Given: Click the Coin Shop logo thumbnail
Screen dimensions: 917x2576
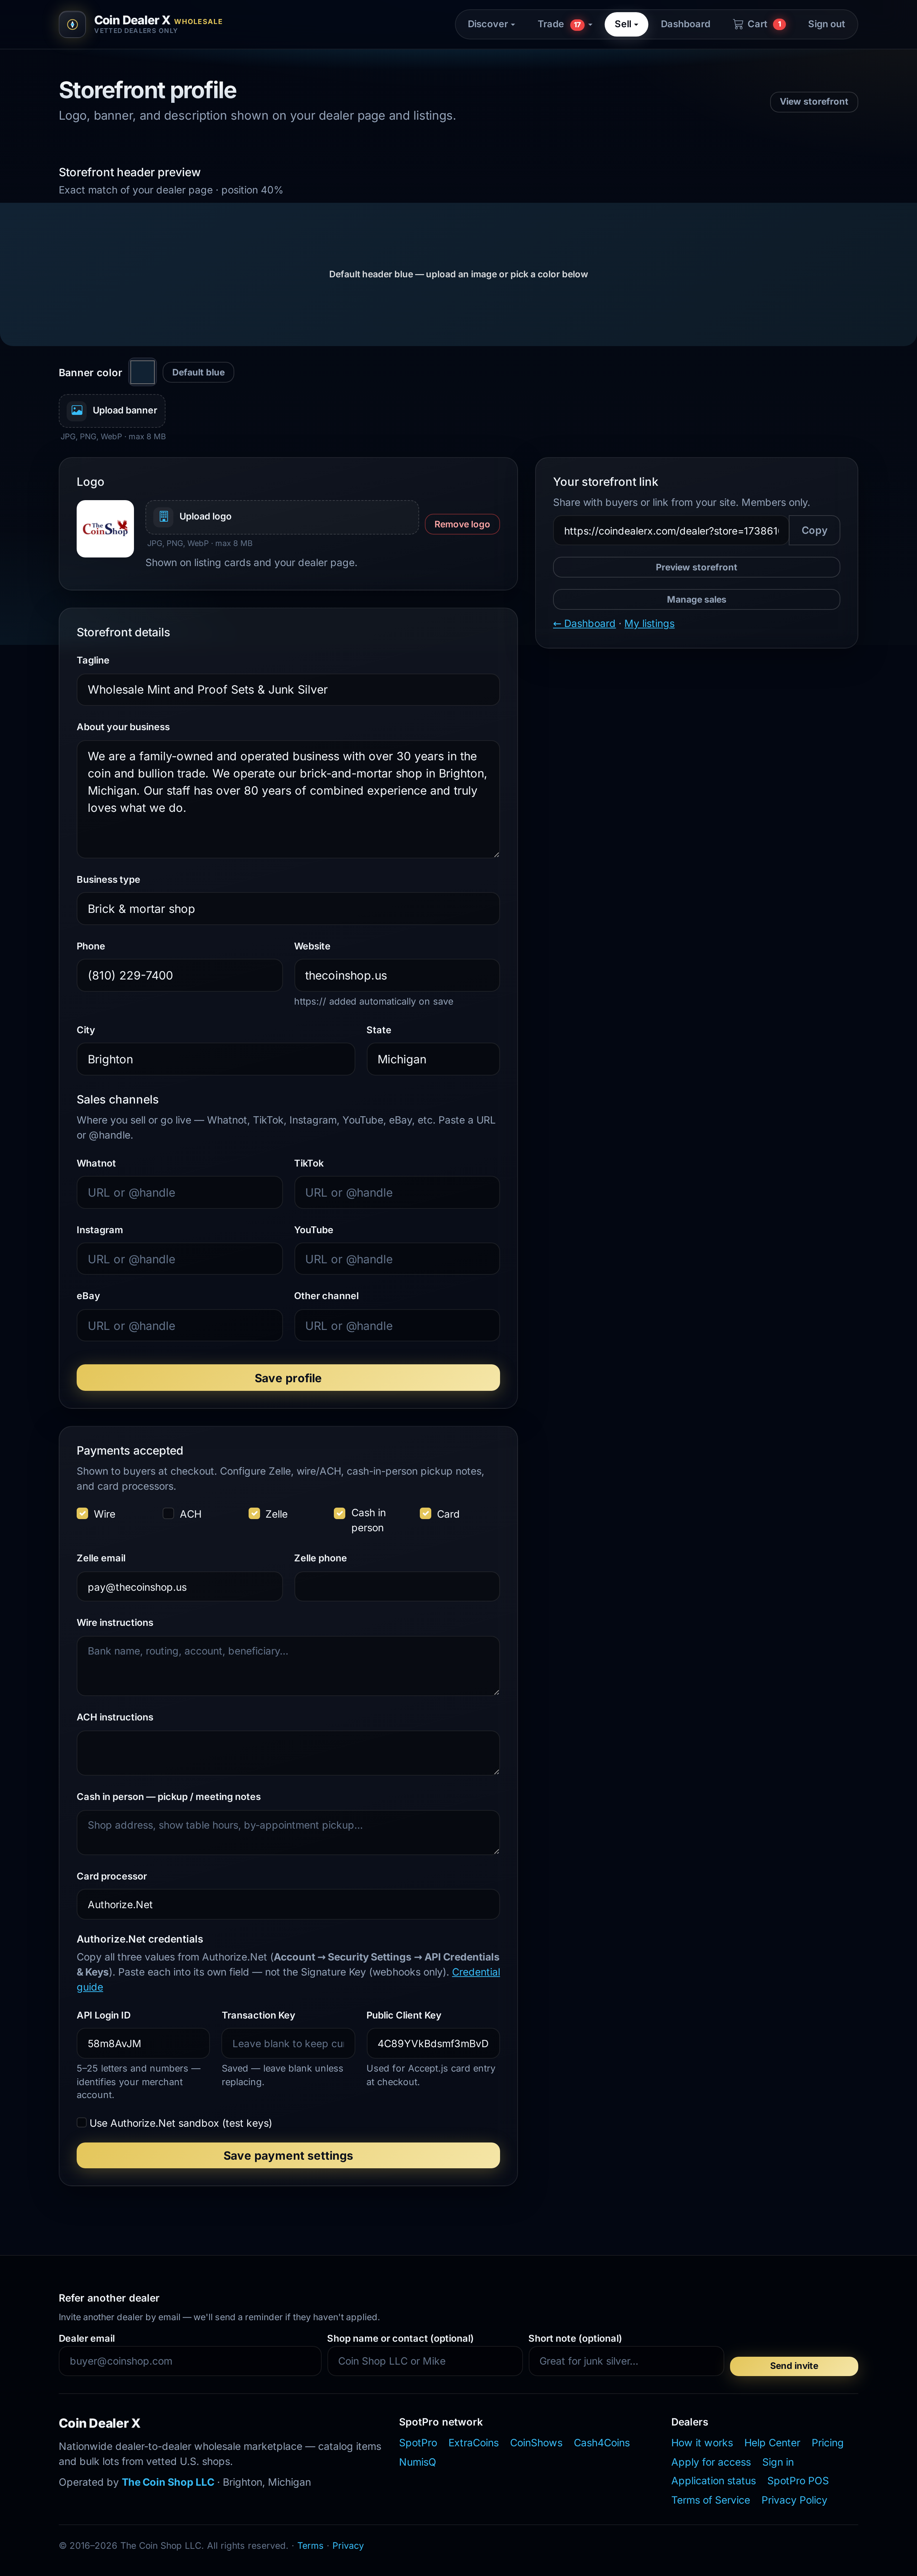Looking at the screenshot, I should [x=105, y=529].
